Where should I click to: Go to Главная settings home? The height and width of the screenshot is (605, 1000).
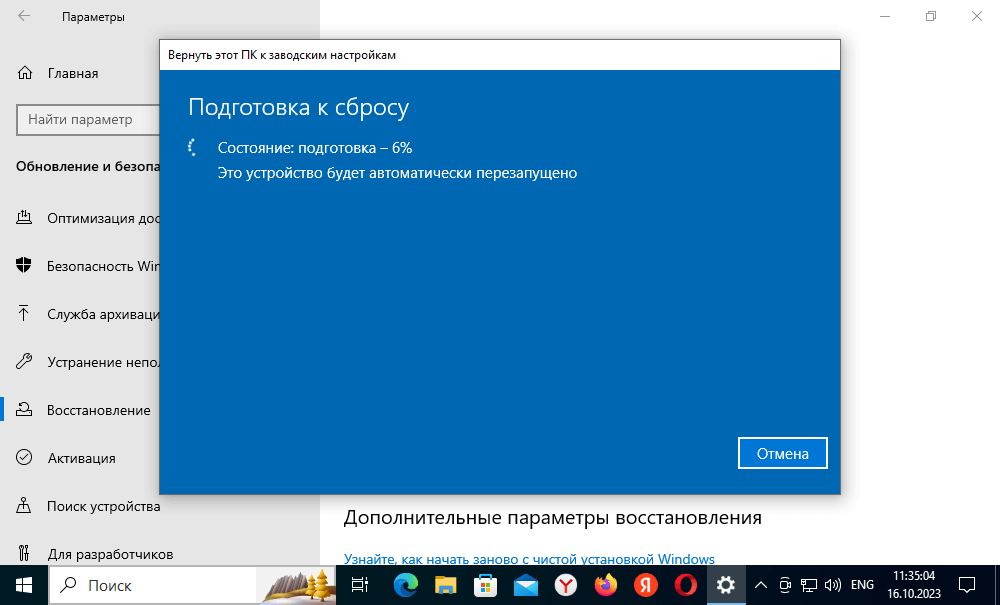pos(72,73)
